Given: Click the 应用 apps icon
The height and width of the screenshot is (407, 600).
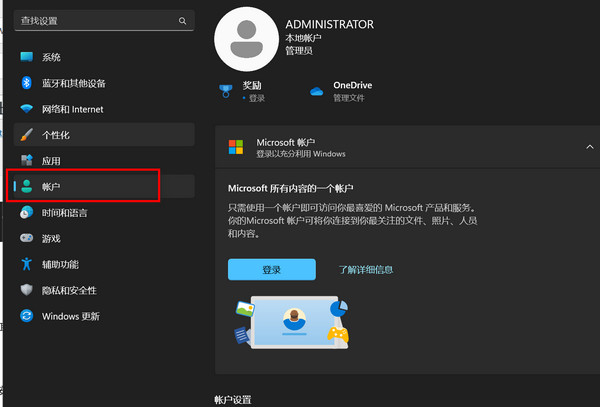Looking at the screenshot, I should (27, 161).
